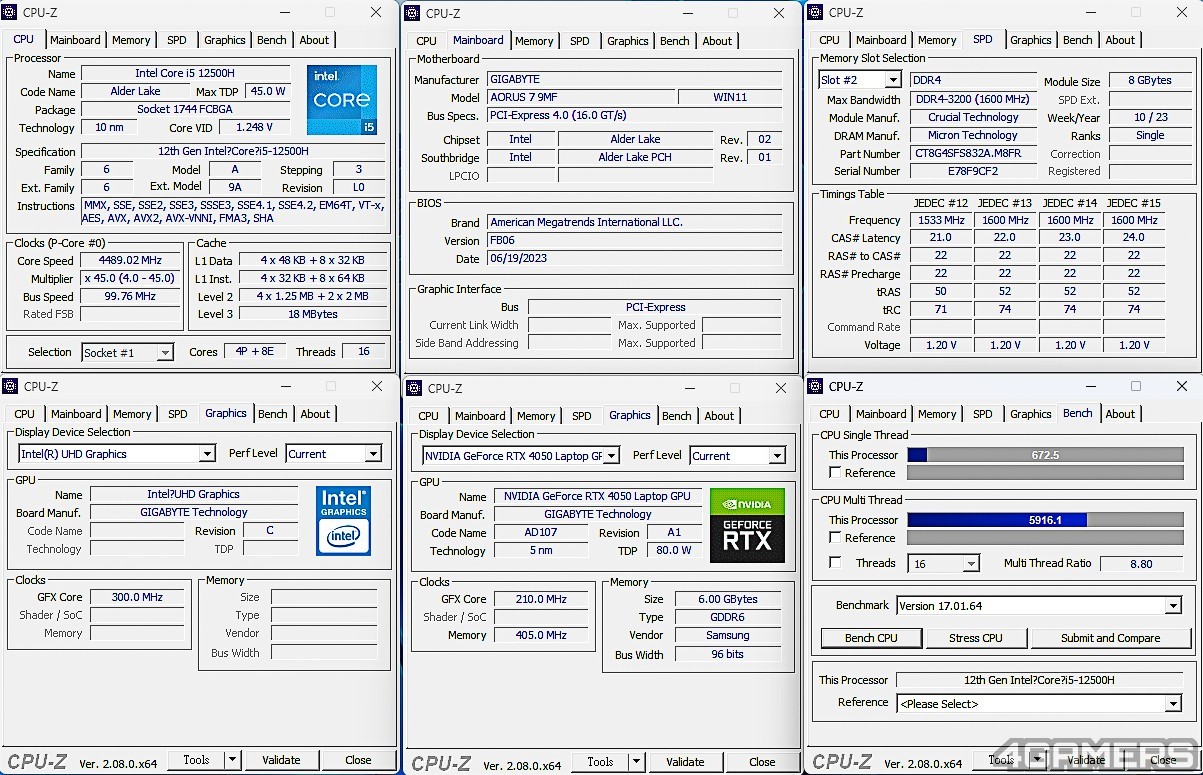Select the Bench tab in the RTX 4050 window
Image resolution: width=1203 pixels, height=775 pixels.
coord(676,416)
